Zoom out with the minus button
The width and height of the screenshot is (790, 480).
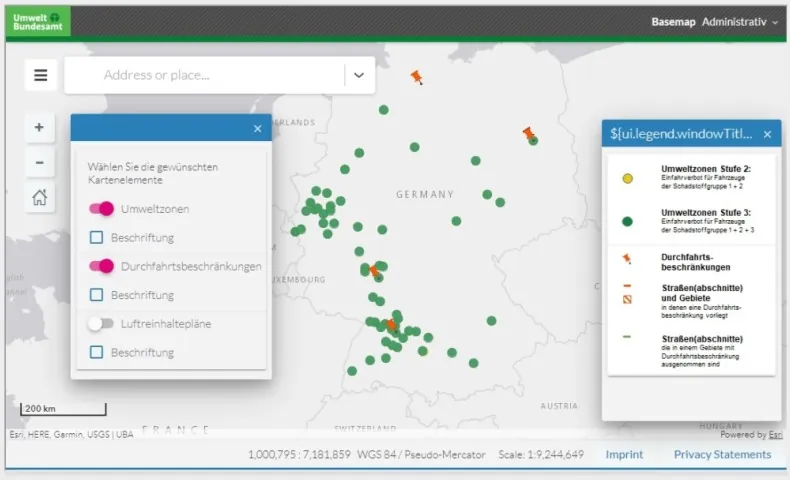tap(39, 162)
